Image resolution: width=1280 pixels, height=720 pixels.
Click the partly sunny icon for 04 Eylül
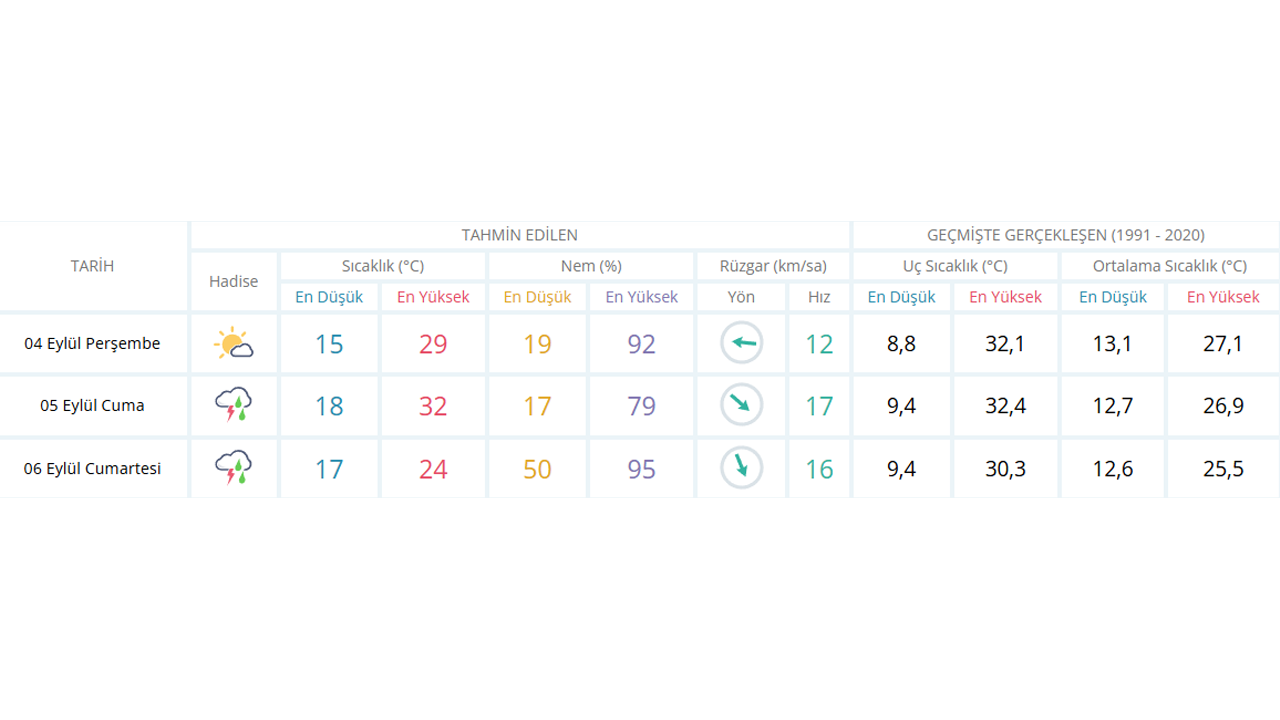coord(233,344)
